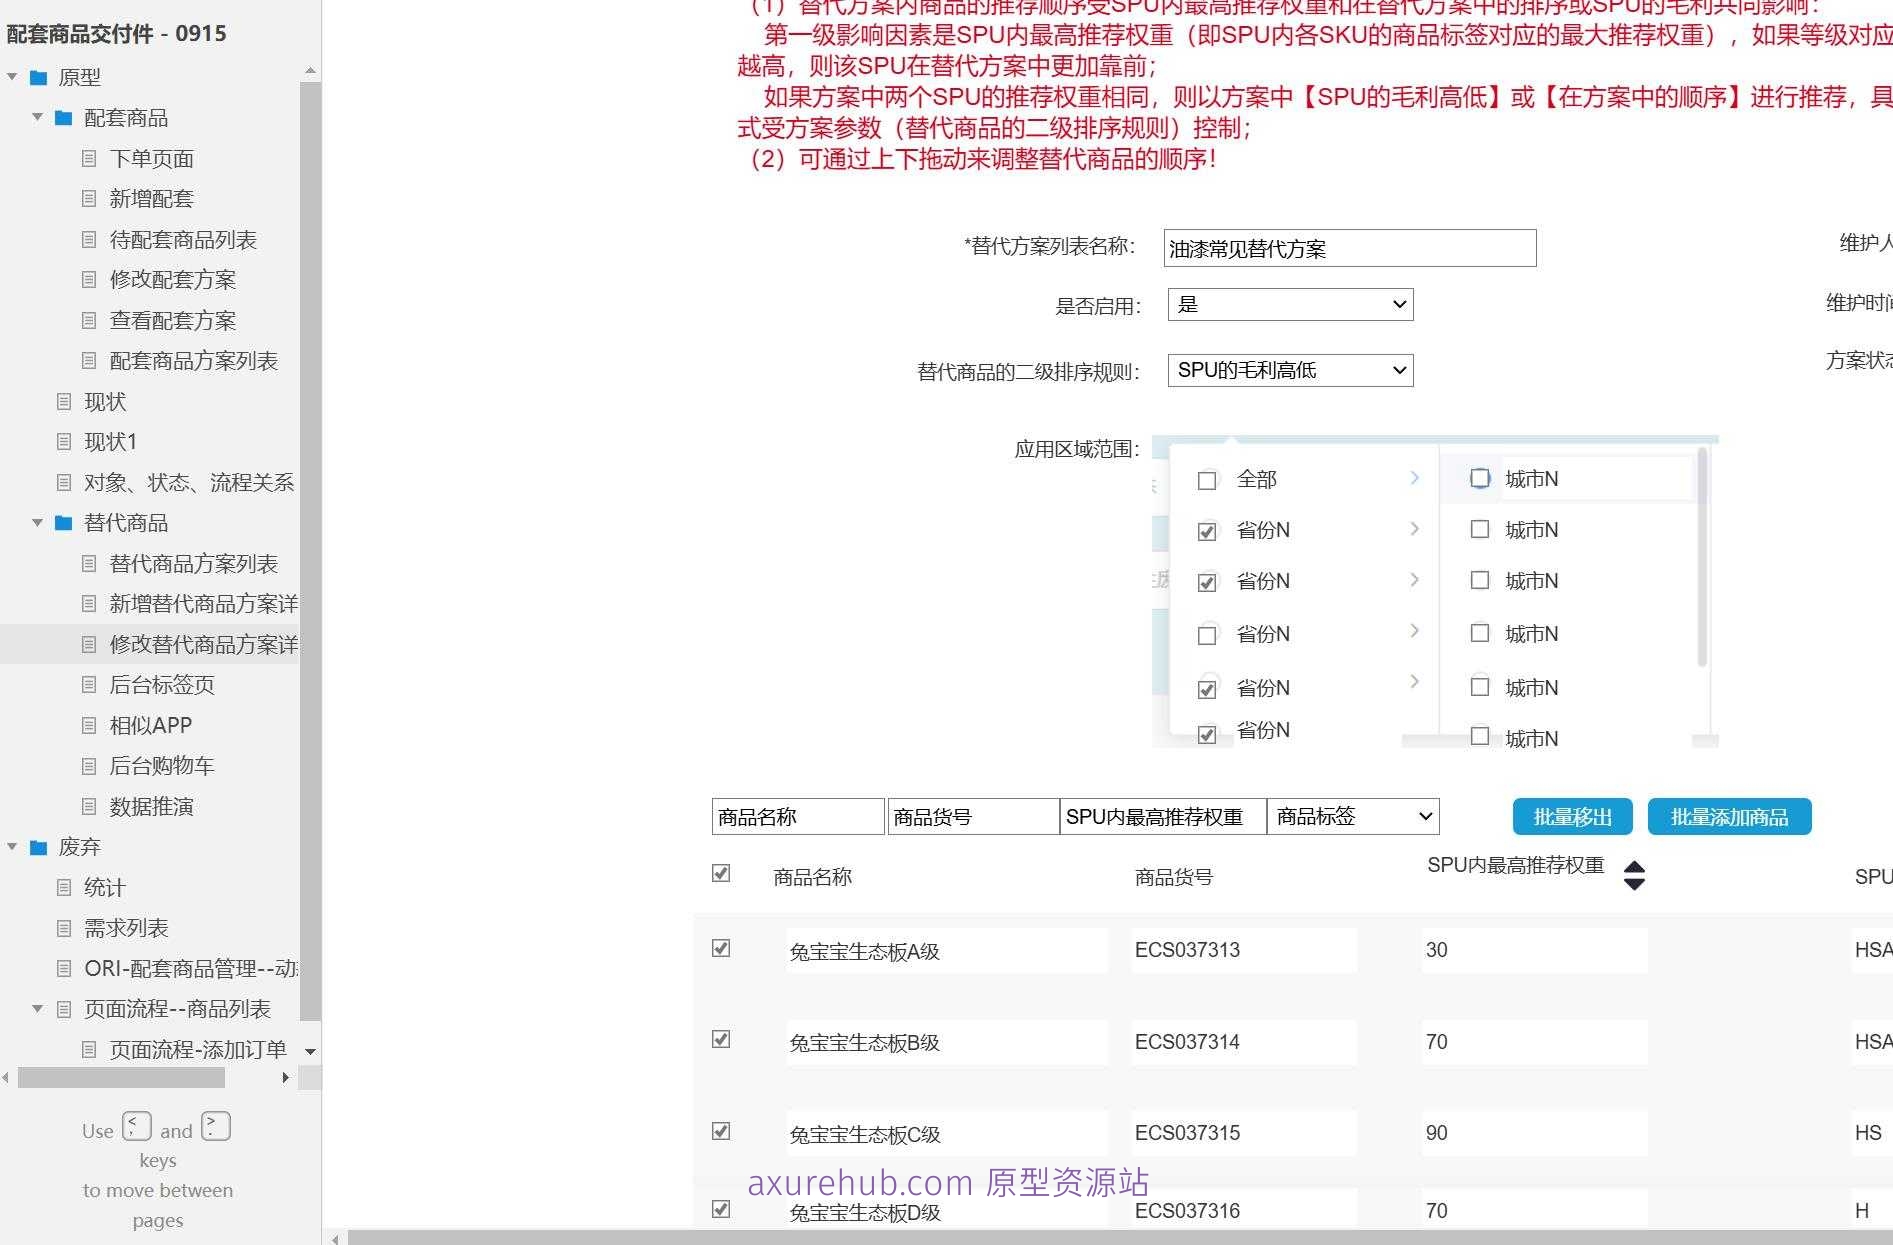This screenshot has width=1893, height=1245.
Task: Select 替代商品方案列表 in the sidebar tree
Action: coord(192,563)
